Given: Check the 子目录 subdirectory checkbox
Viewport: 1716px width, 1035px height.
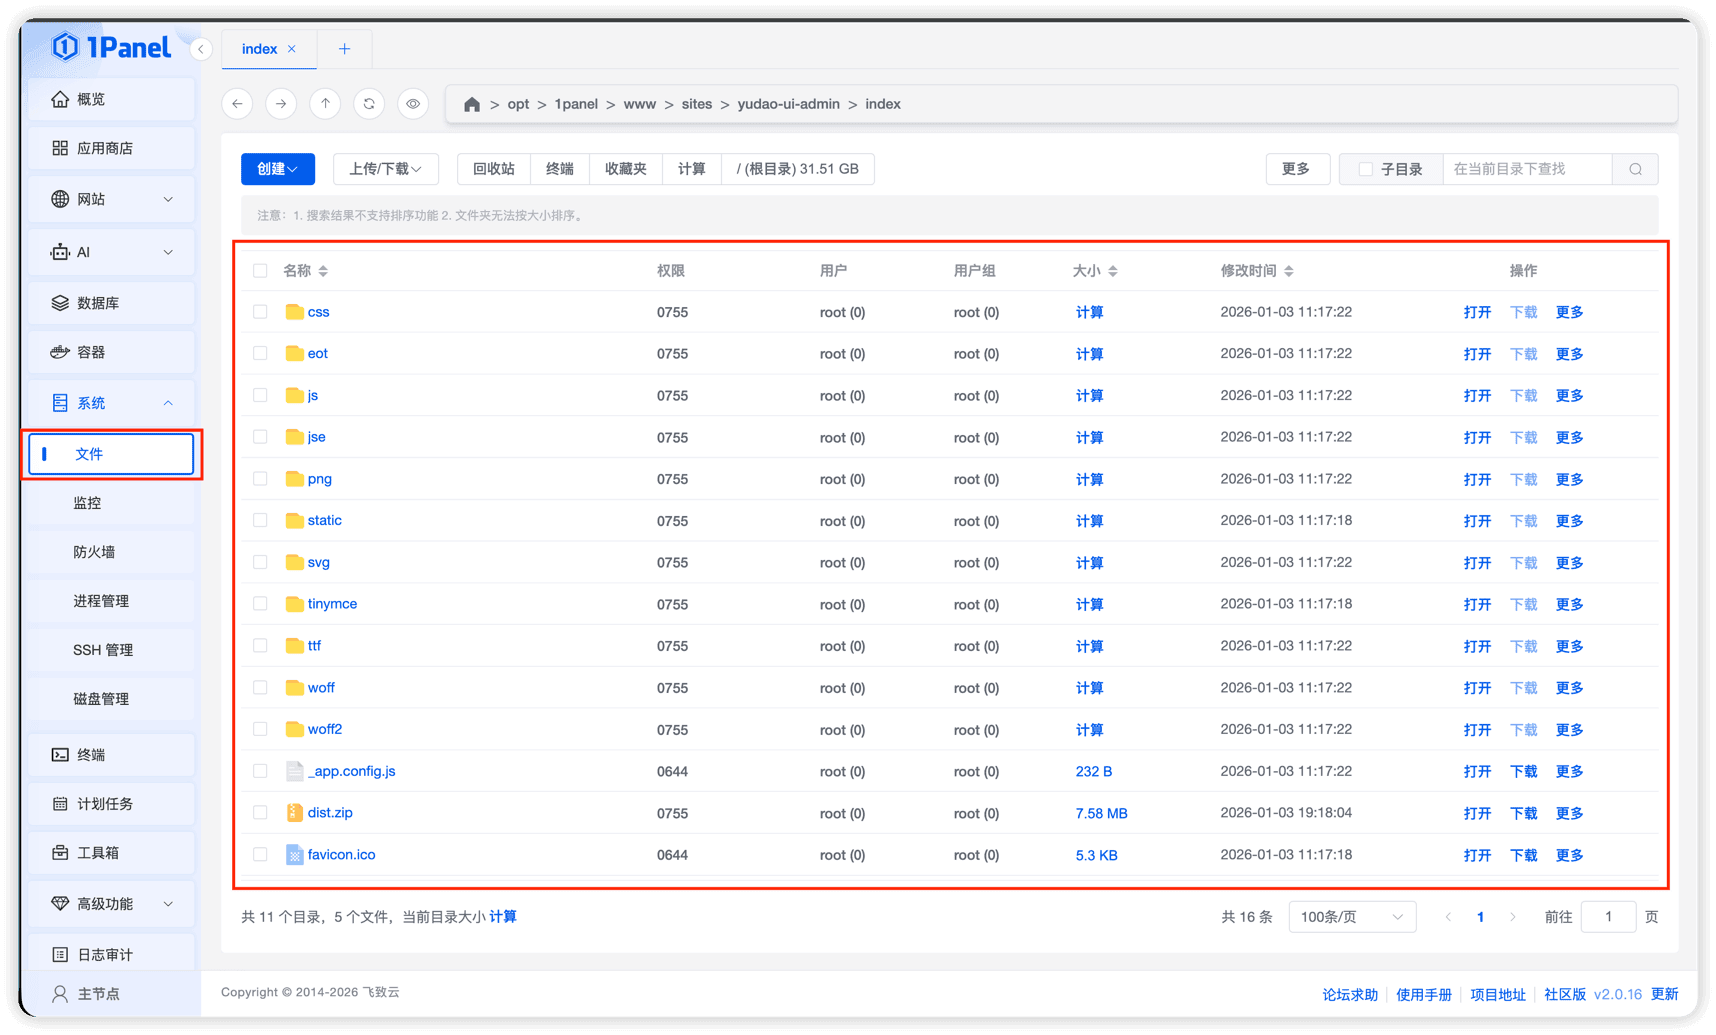Looking at the screenshot, I should point(1365,169).
